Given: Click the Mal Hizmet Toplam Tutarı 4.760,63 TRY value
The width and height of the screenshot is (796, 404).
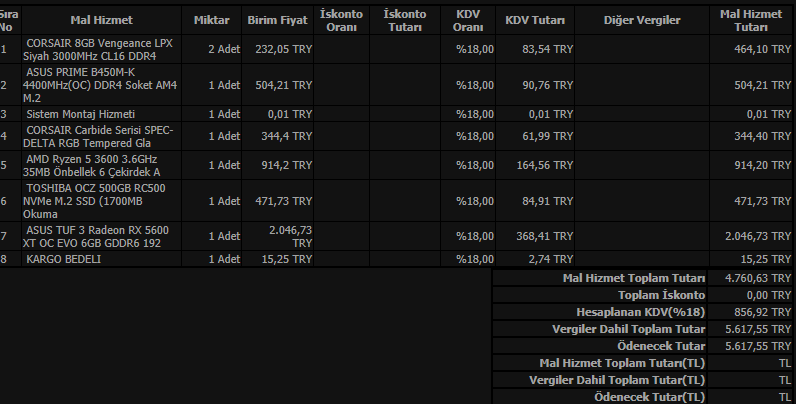Looking at the screenshot, I should (x=751, y=278).
